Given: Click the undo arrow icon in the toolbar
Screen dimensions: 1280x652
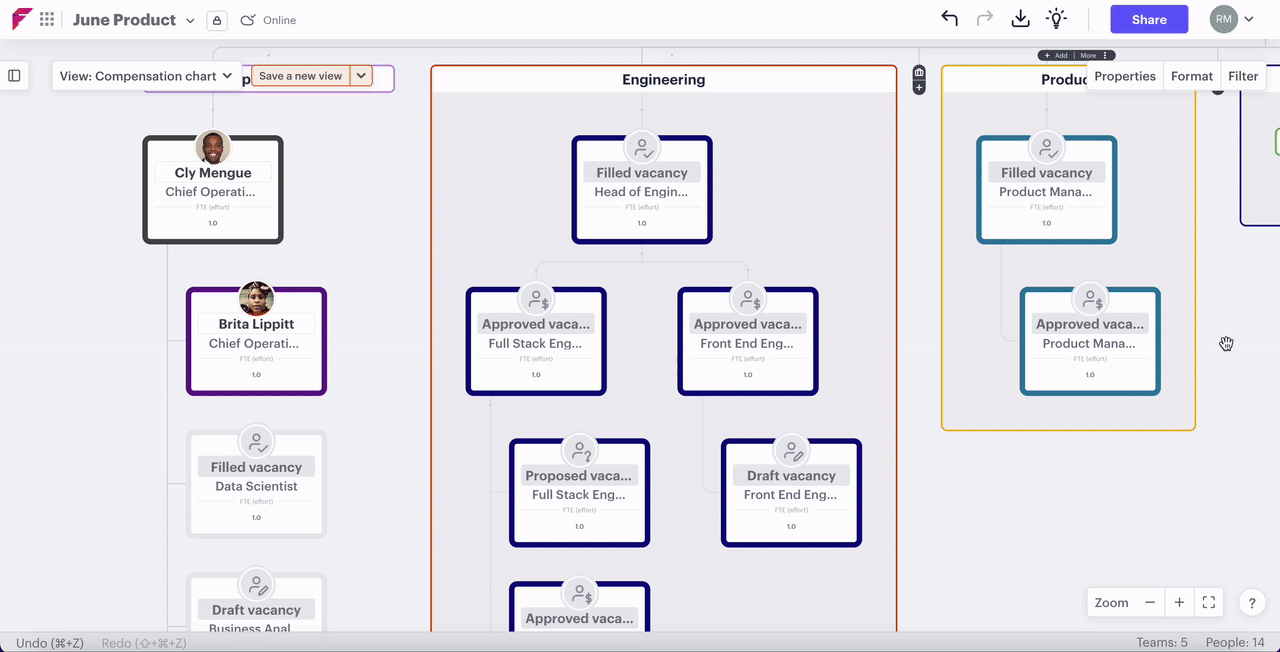Looking at the screenshot, I should click(949, 18).
